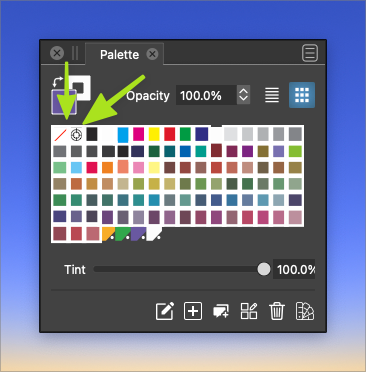Select the stroke color well
Viewport: 366px width, 372px height.
pyautogui.click(x=81, y=87)
